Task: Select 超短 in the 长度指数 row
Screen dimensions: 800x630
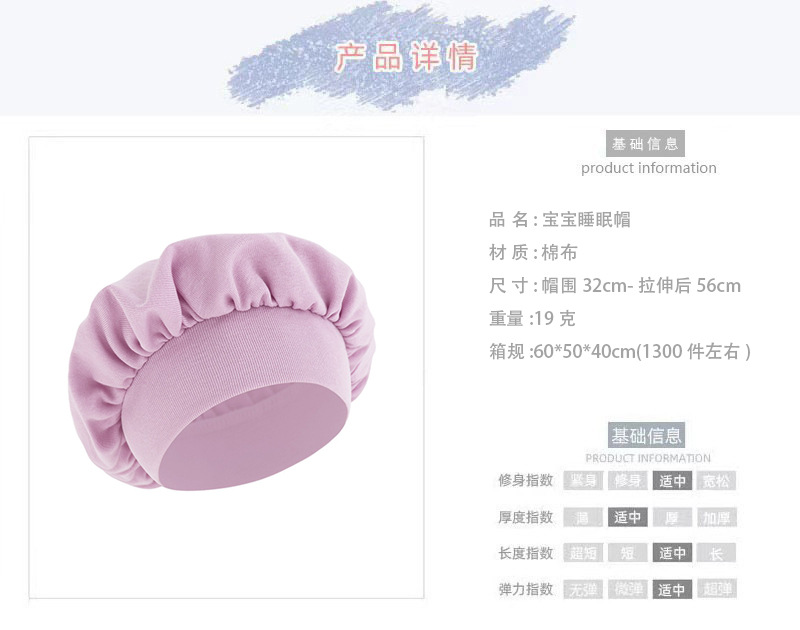Action: 583,553
